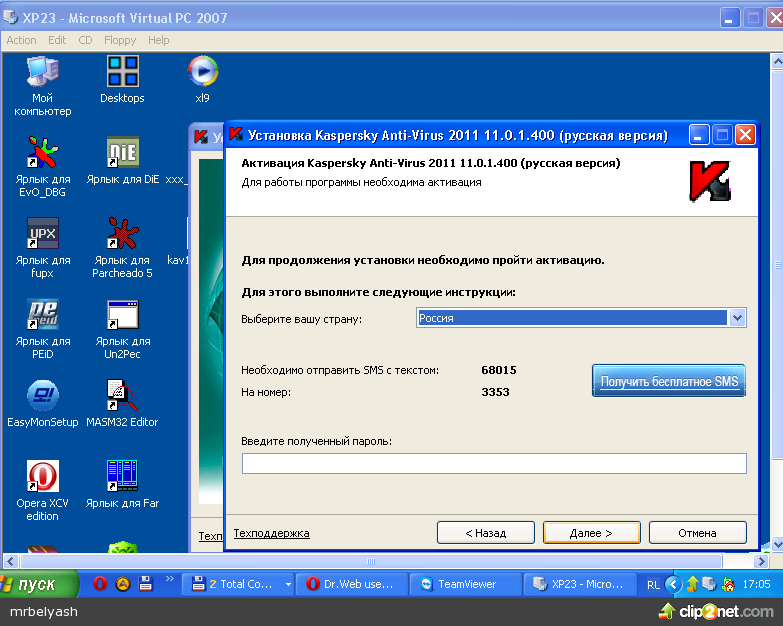Image resolution: width=783 pixels, height=626 pixels.
Task: Open the Техподдержка link in installer
Action: point(272,533)
